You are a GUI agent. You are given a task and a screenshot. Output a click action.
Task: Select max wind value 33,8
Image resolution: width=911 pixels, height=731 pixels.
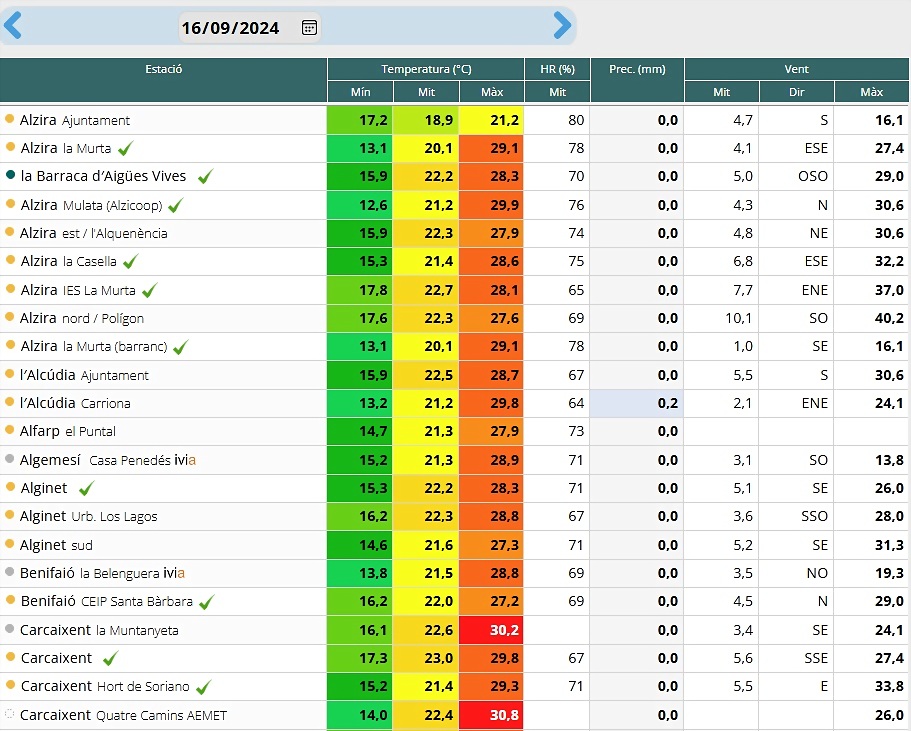(x=872, y=686)
